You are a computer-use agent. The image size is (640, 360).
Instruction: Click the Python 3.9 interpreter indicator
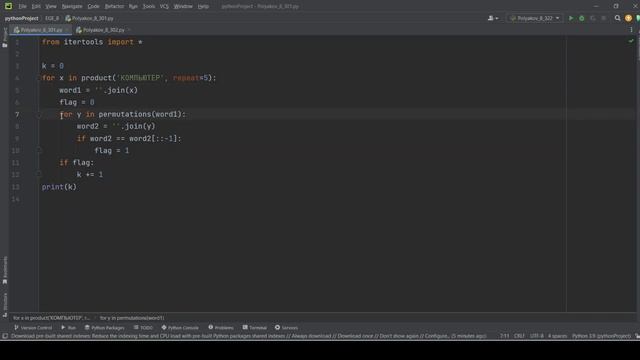(601, 336)
